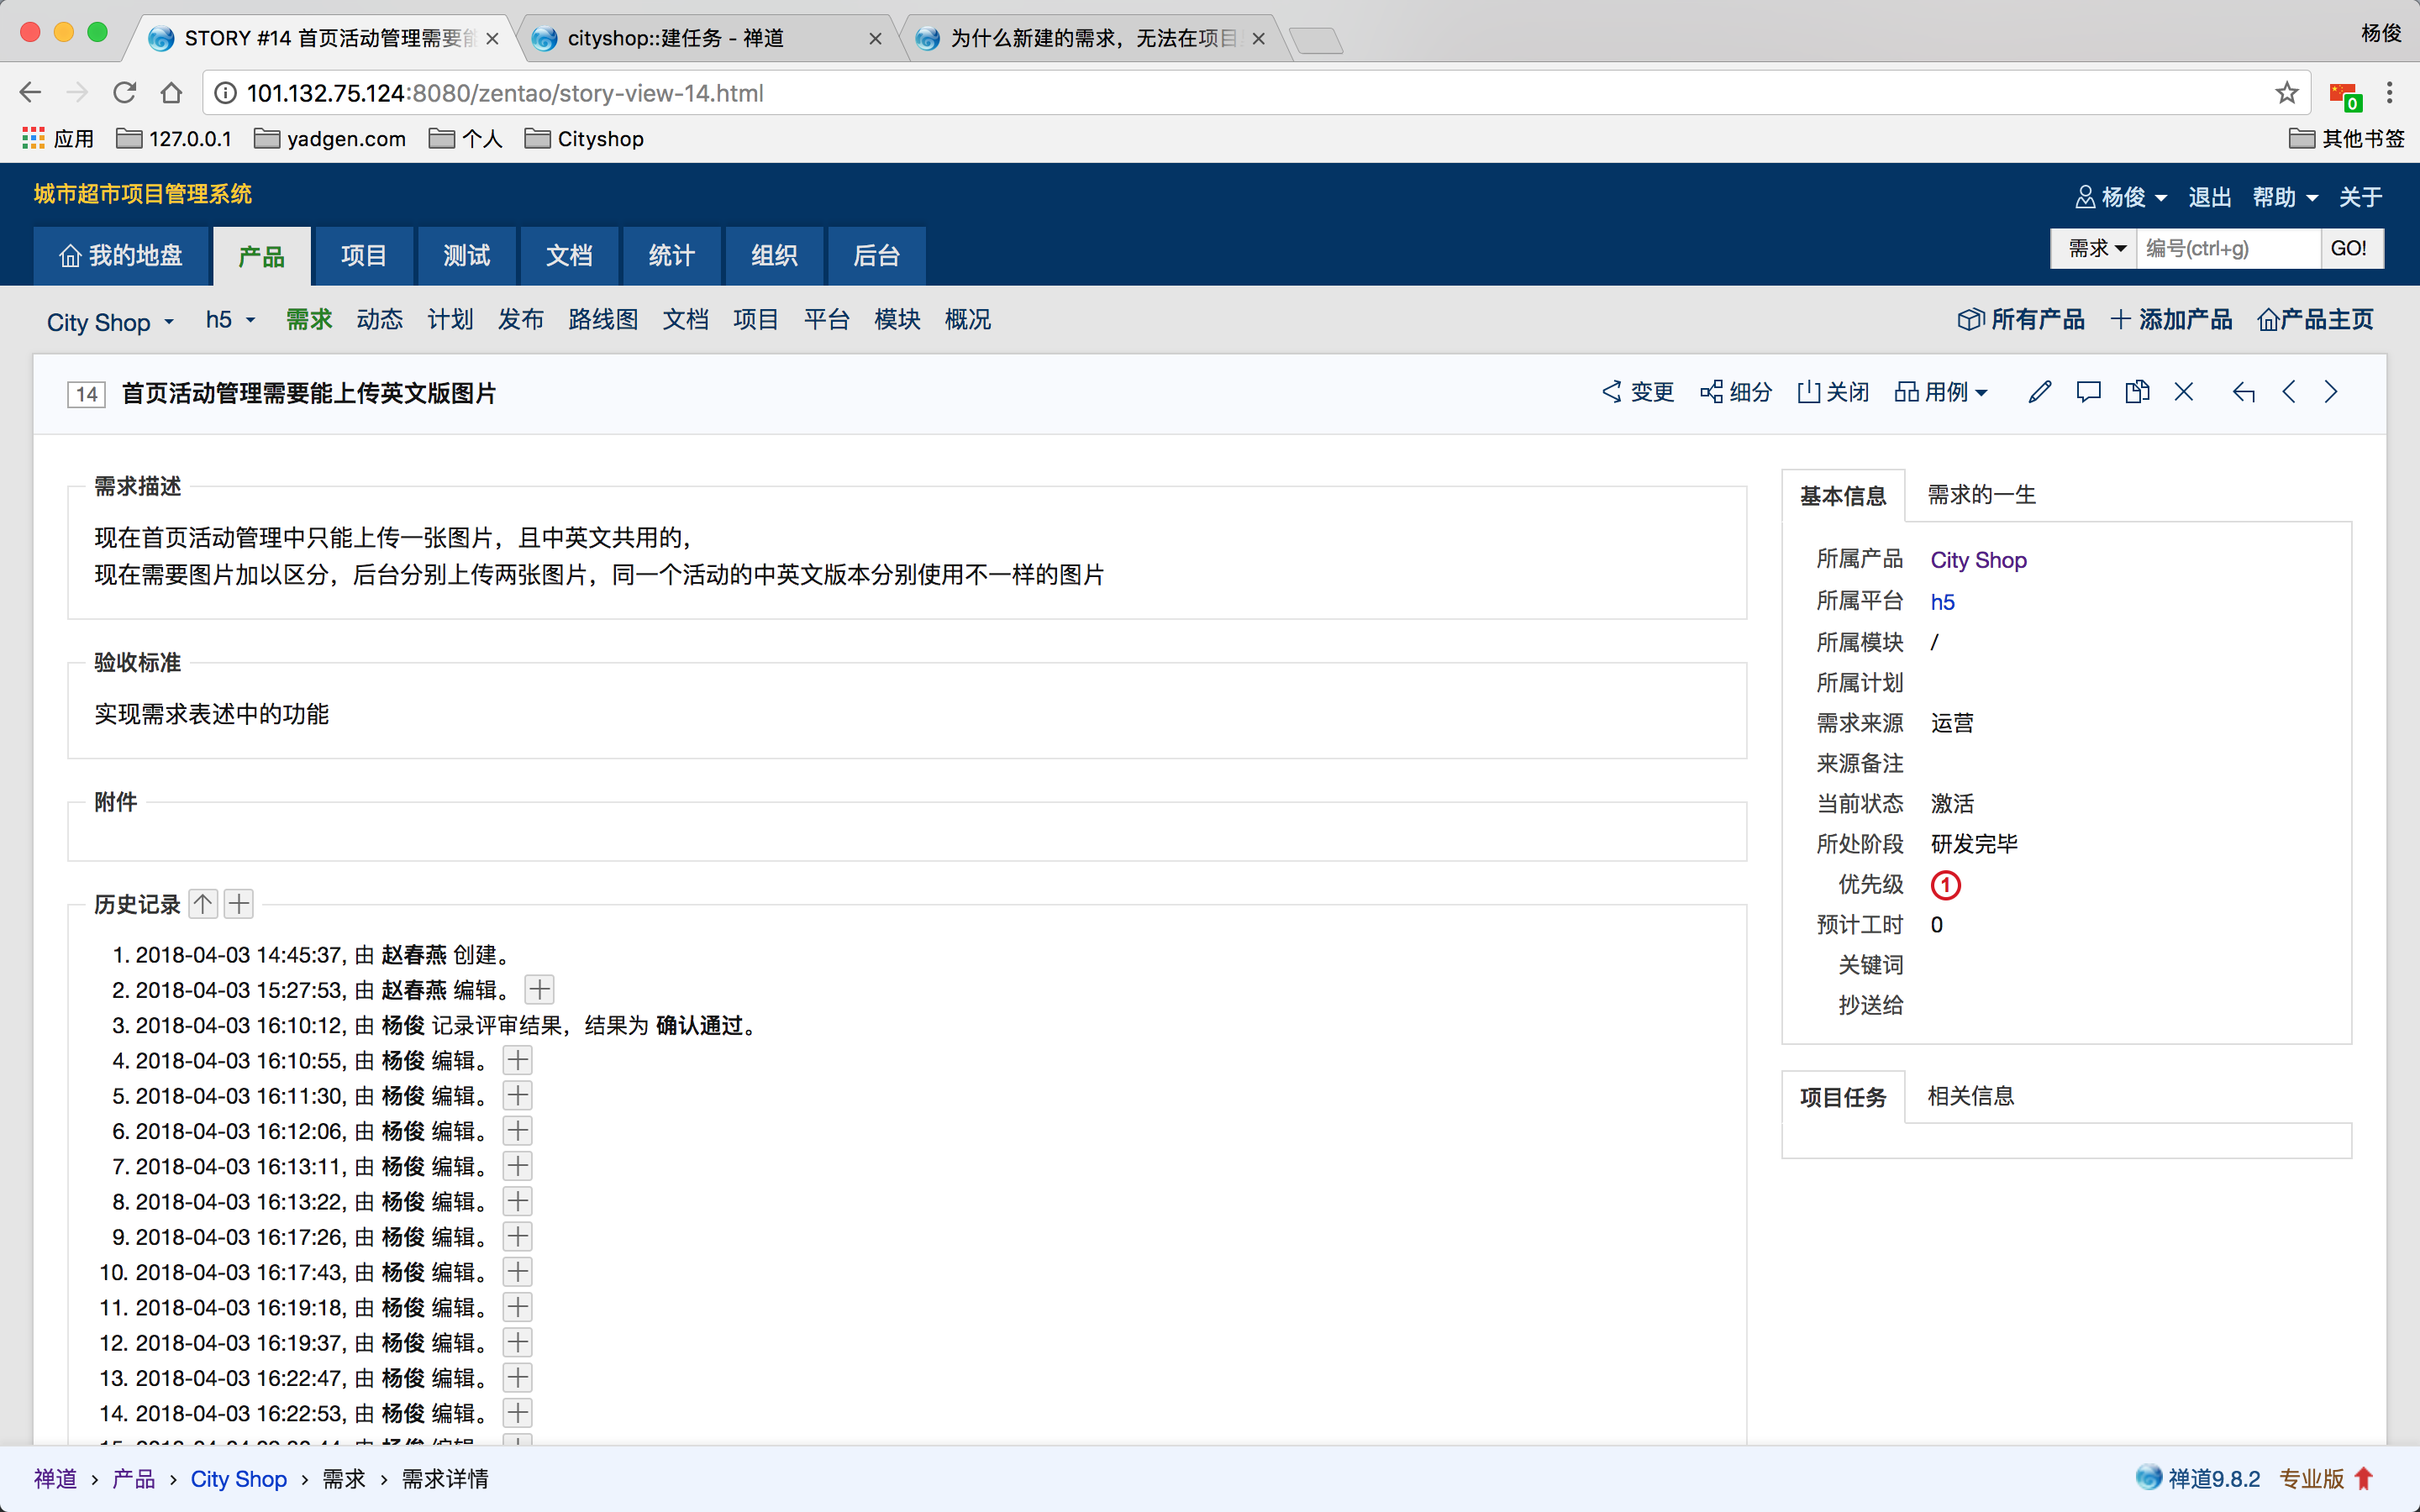Go to previous story with left chevron

2289,392
